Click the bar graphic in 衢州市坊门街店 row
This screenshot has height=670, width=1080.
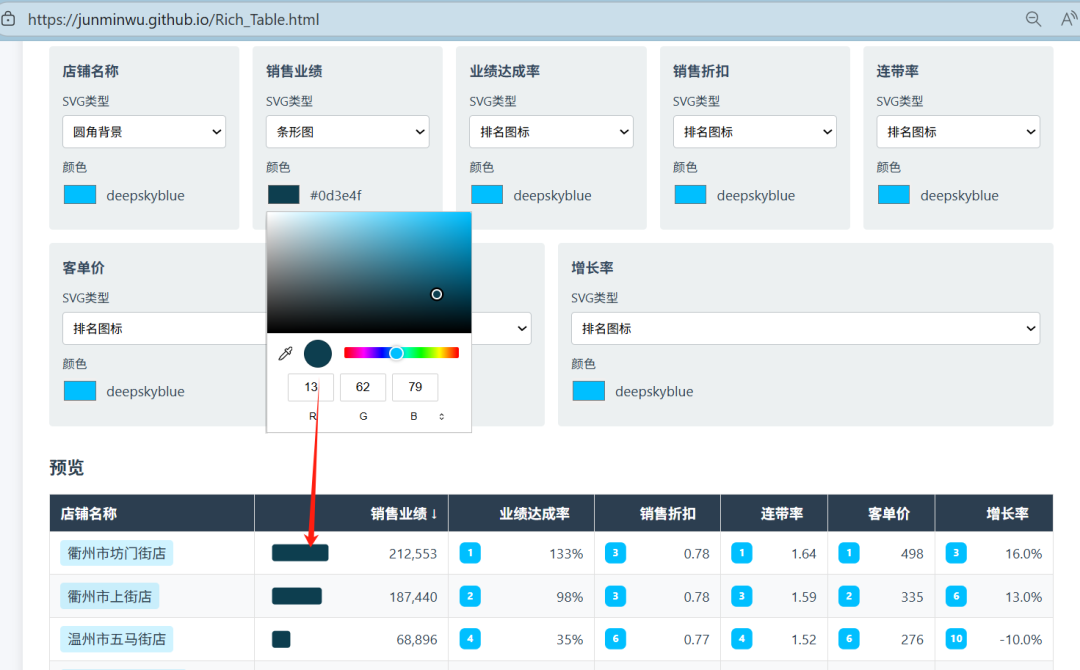(300, 553)
